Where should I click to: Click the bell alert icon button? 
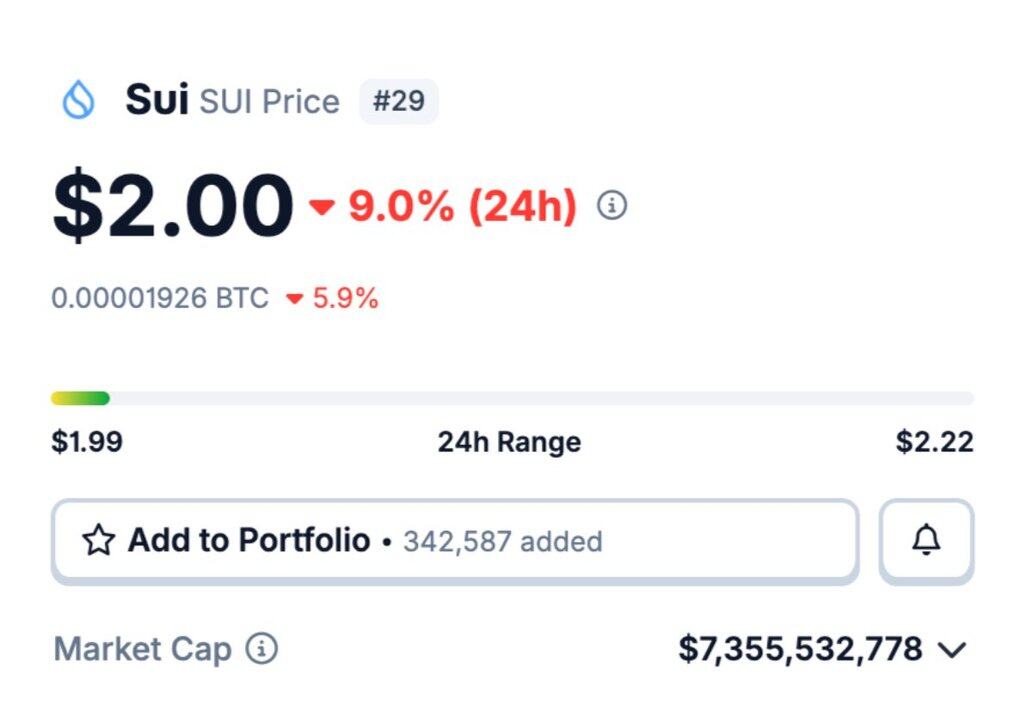(x=927, y=541)
